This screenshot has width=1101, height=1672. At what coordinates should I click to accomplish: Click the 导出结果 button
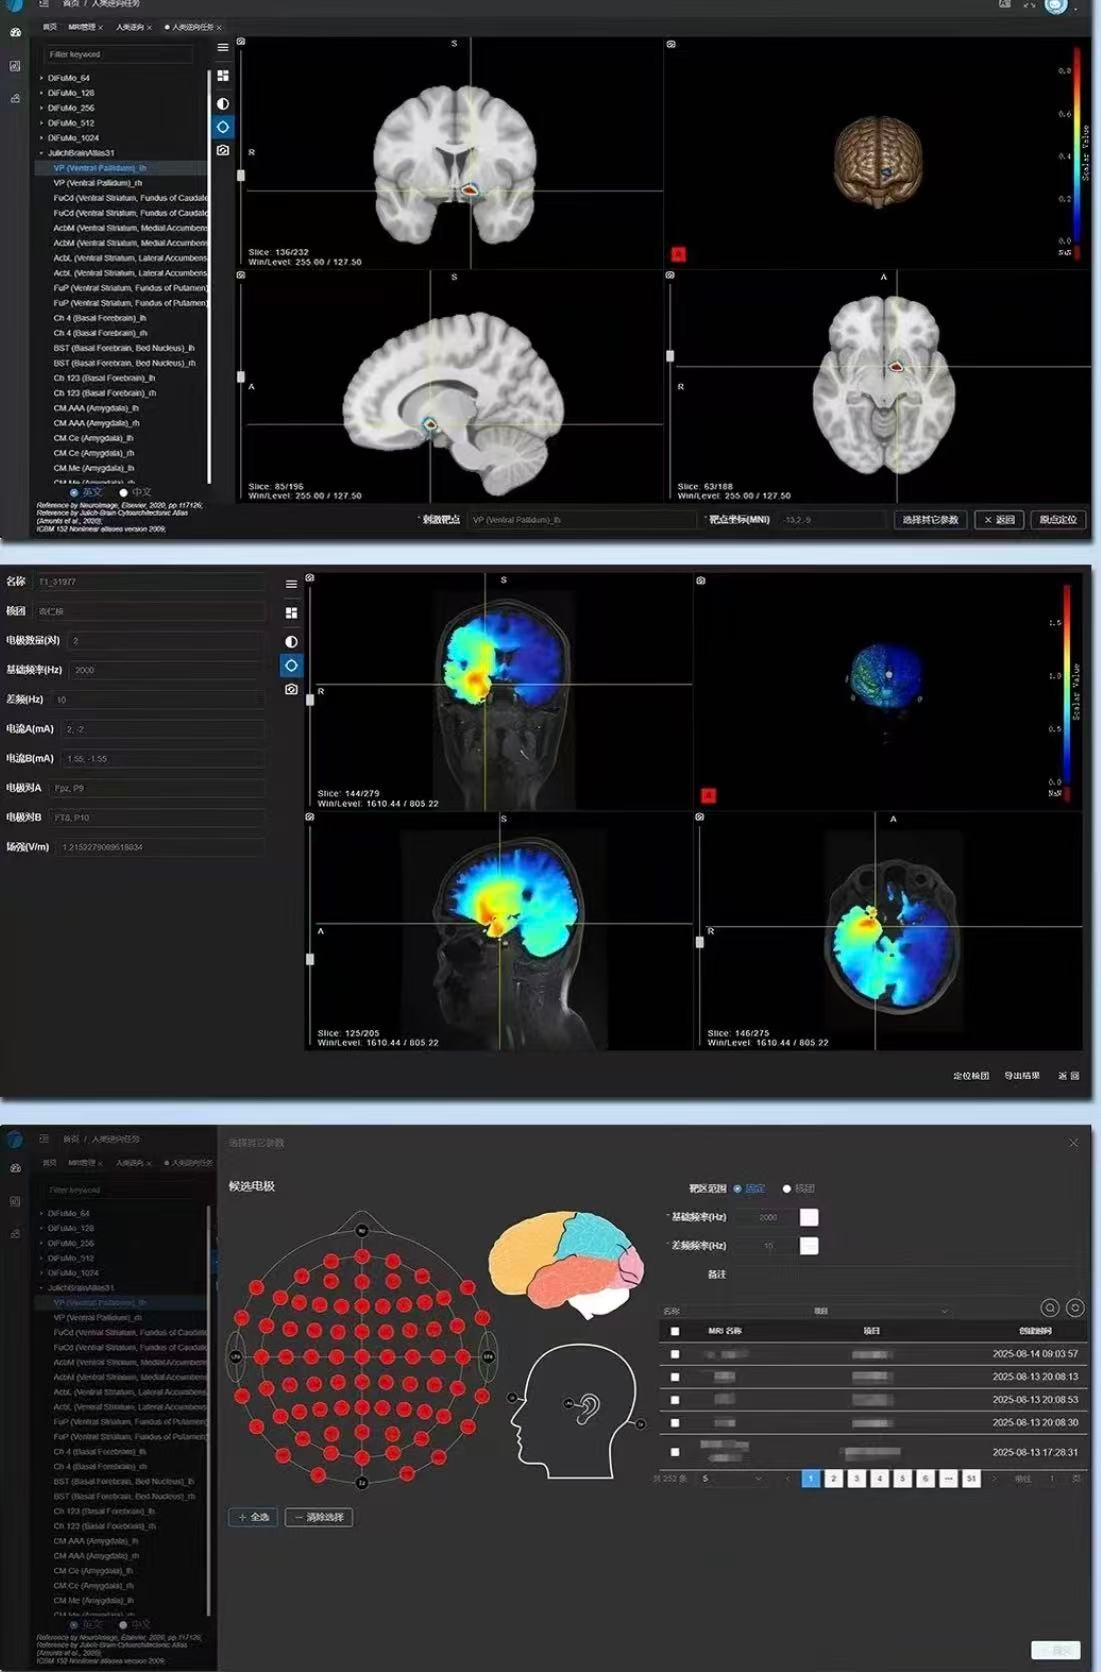(1021, 1076)
